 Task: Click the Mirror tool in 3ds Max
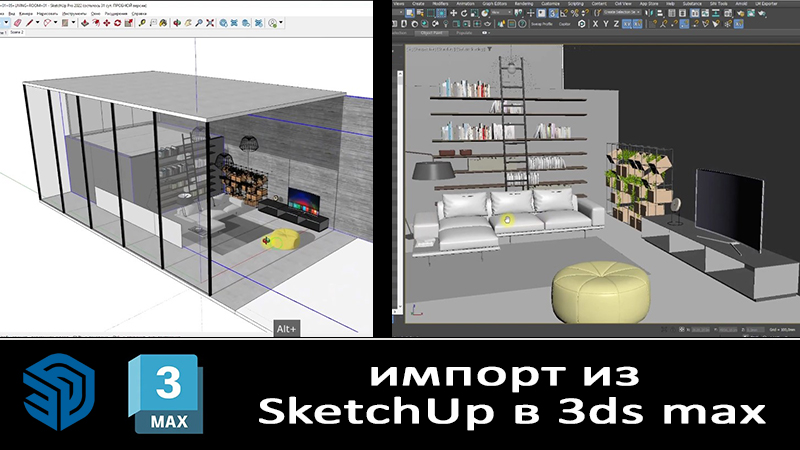click(649, 13)
